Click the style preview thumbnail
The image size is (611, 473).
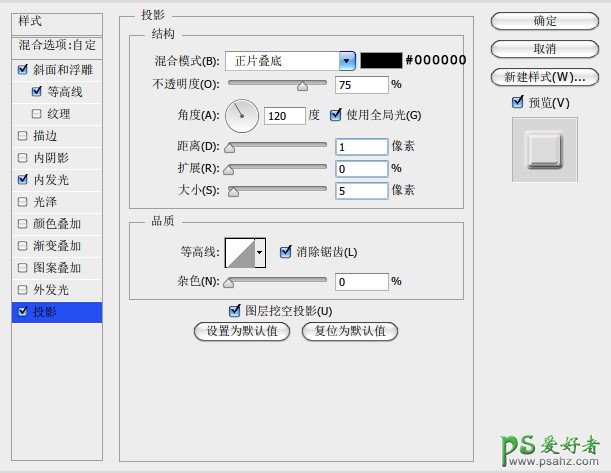click(545, 149)
